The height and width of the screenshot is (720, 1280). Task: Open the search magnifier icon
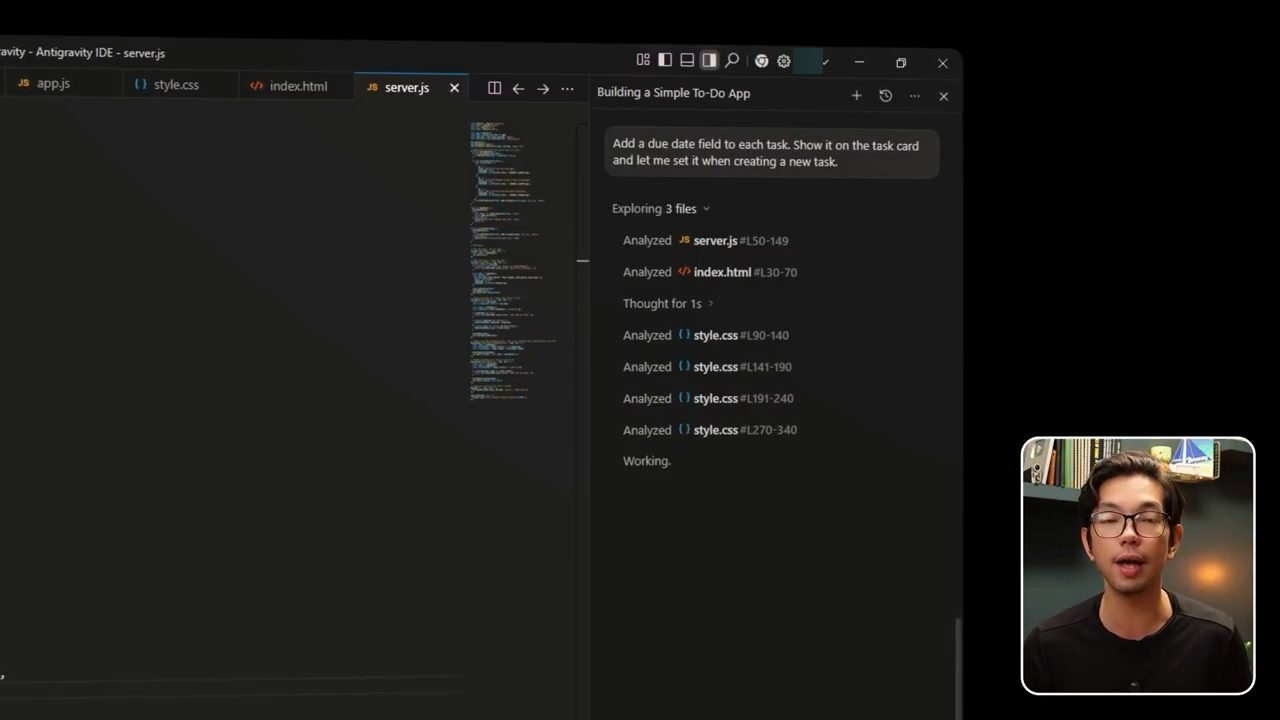(x=732, y=60)
